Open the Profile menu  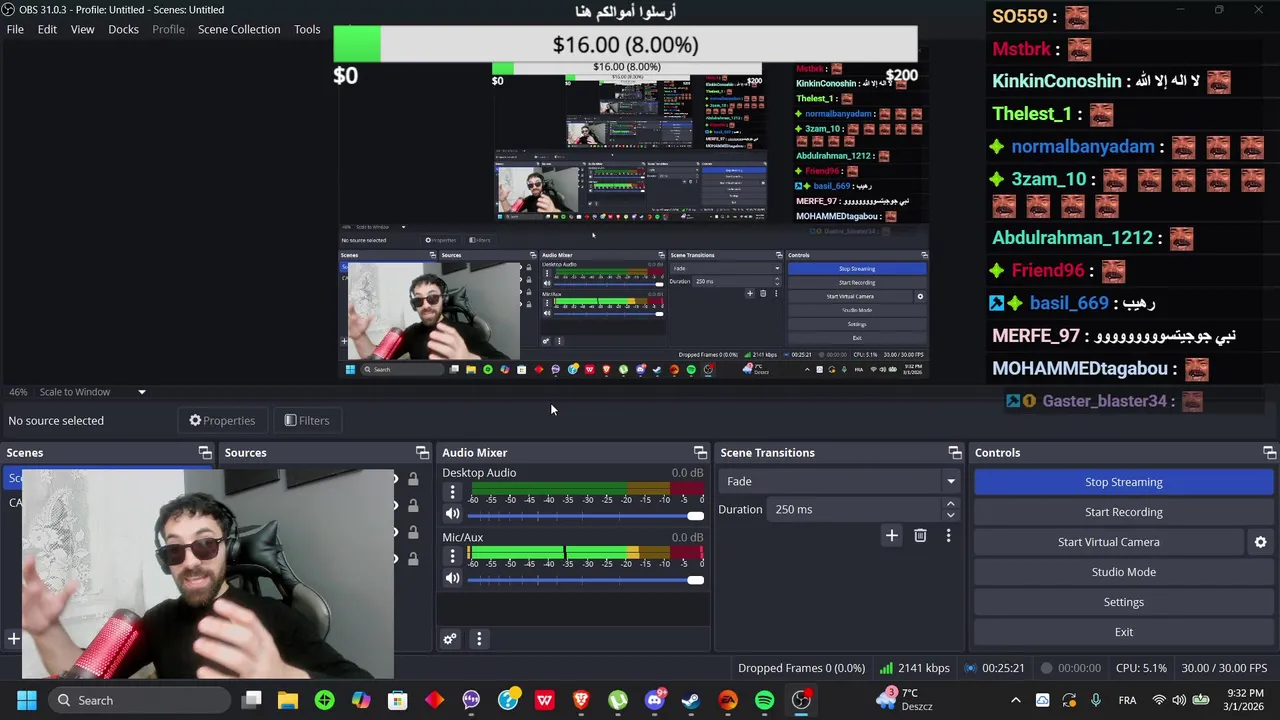168,29
